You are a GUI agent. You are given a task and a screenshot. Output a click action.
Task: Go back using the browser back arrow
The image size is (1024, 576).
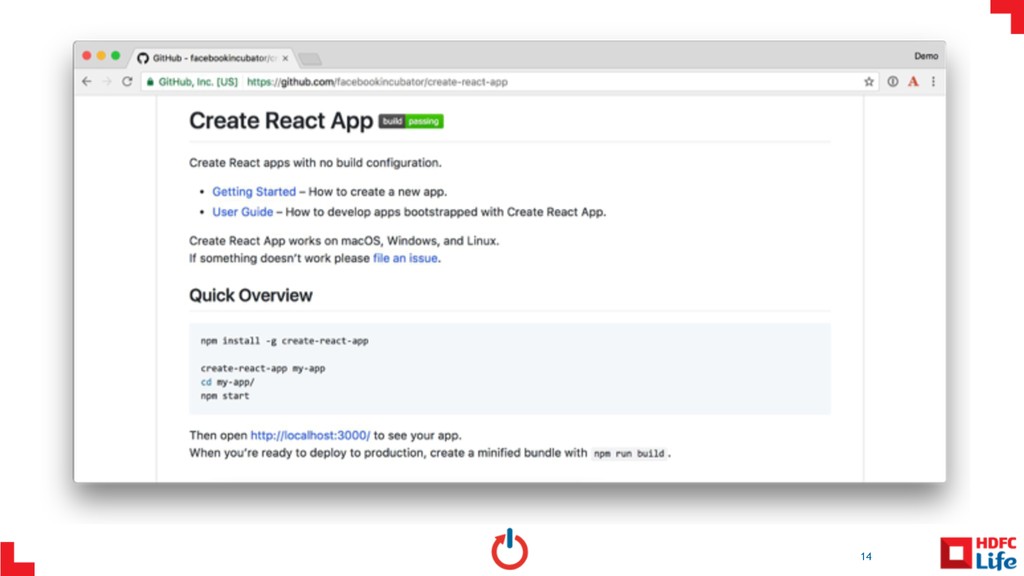(87, 82)
